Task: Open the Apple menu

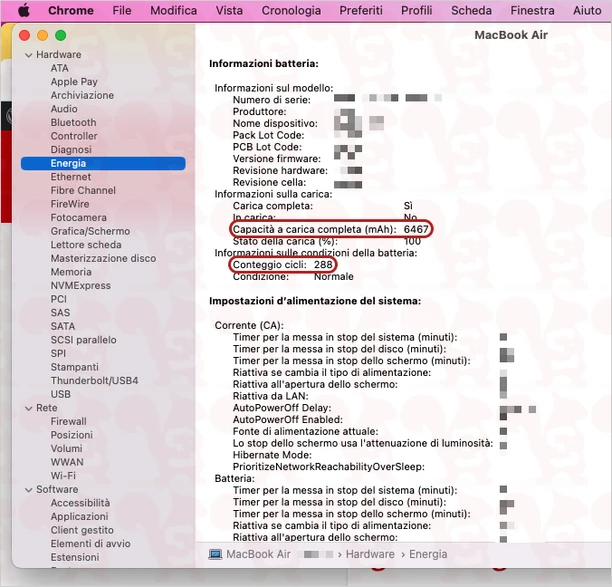Action: click(x=24, y=11)
